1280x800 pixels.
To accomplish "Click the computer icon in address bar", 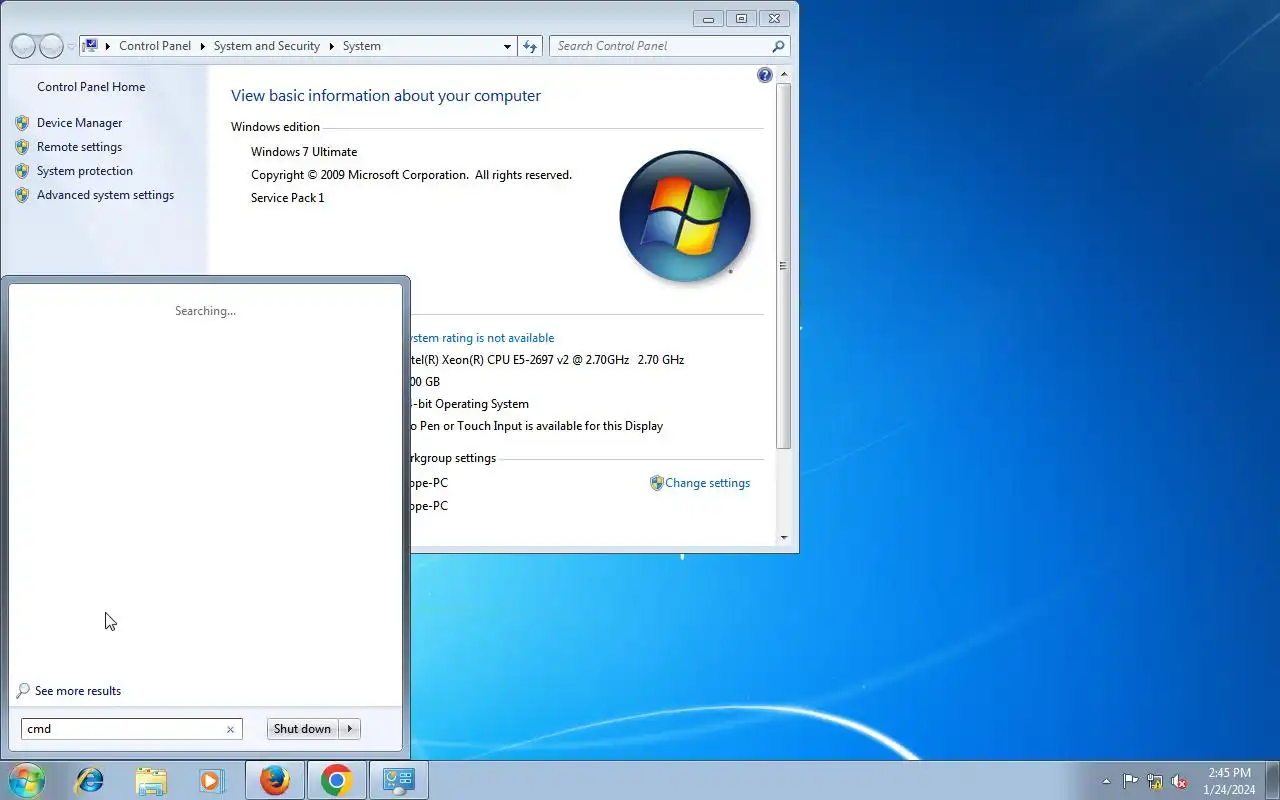I will (91, 46).
